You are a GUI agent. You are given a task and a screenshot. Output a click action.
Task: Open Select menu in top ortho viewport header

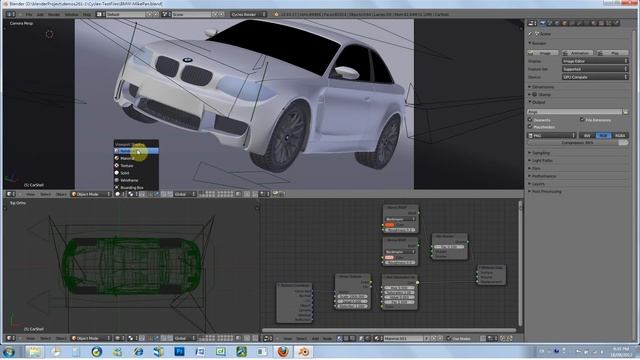click(45, 338)
